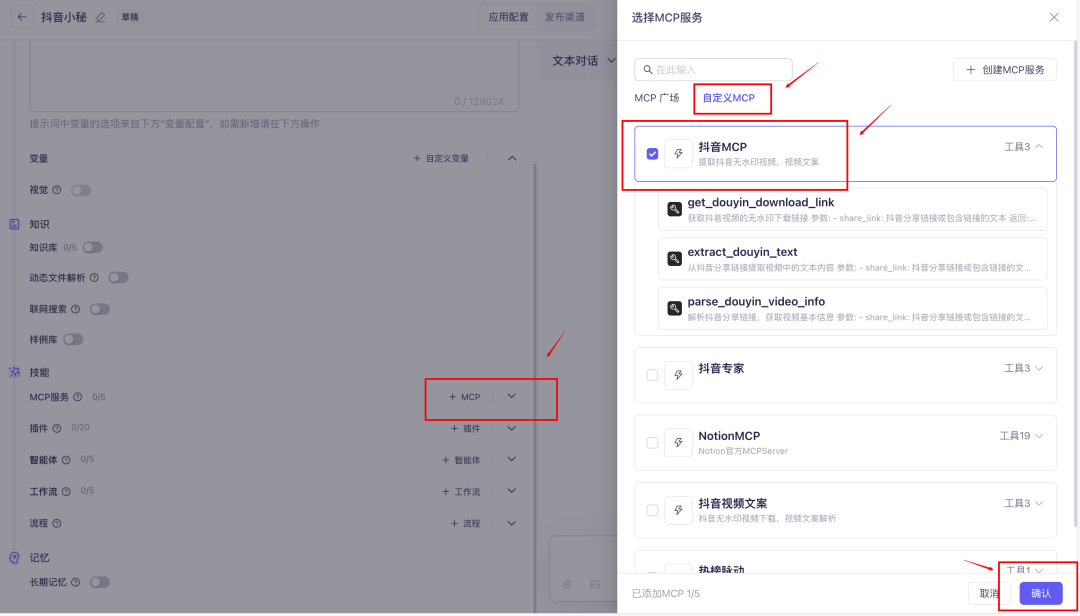Click the image upload icon in chat

pos(595,584)
